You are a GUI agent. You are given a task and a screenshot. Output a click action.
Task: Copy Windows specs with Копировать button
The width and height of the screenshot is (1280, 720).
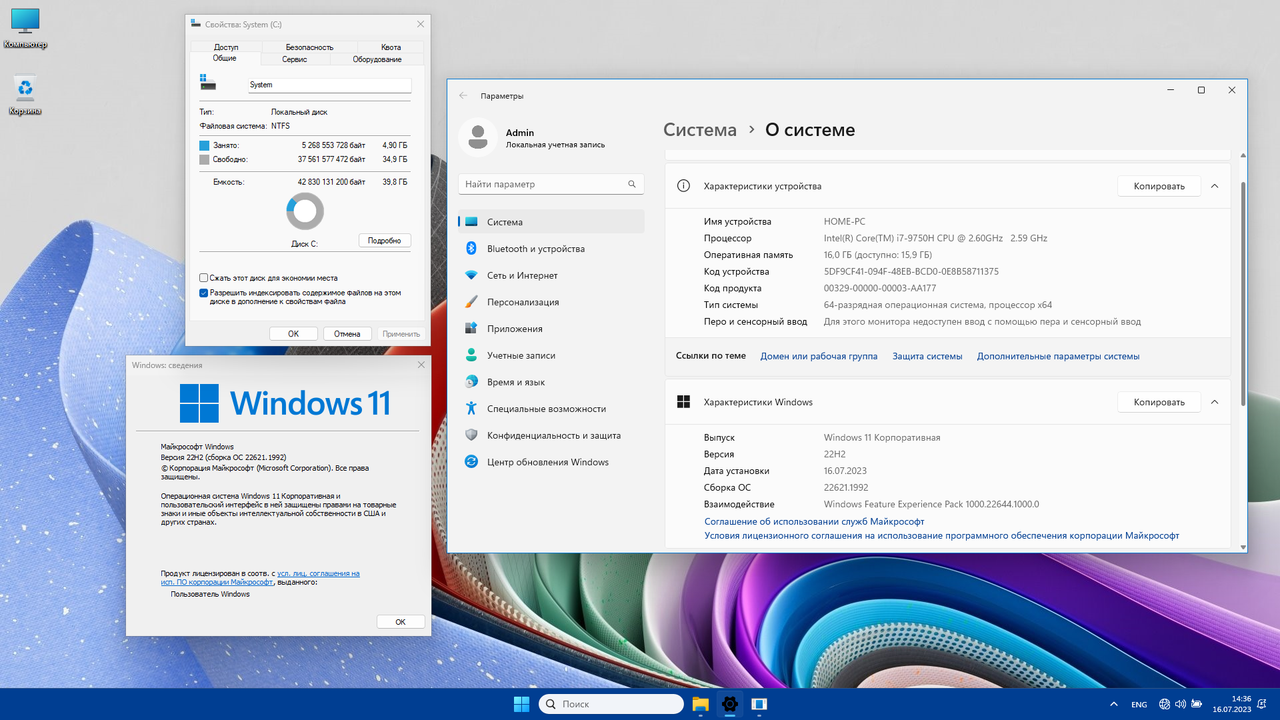(1158, 402)
